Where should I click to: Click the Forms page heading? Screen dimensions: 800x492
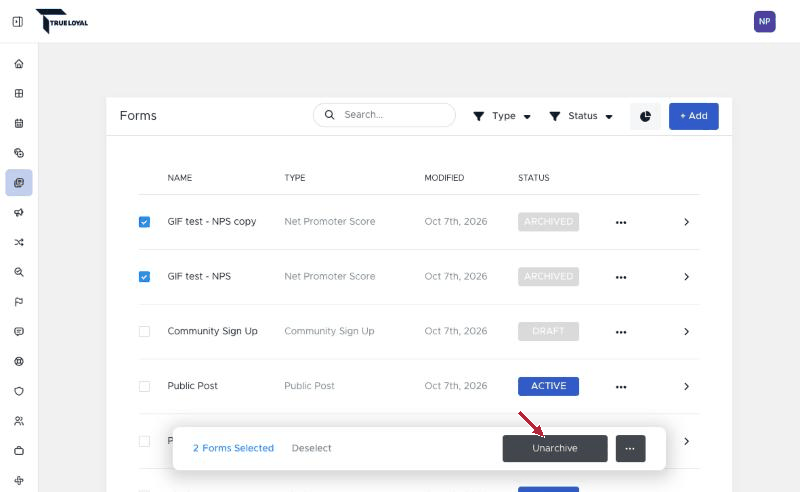(138, 116)
